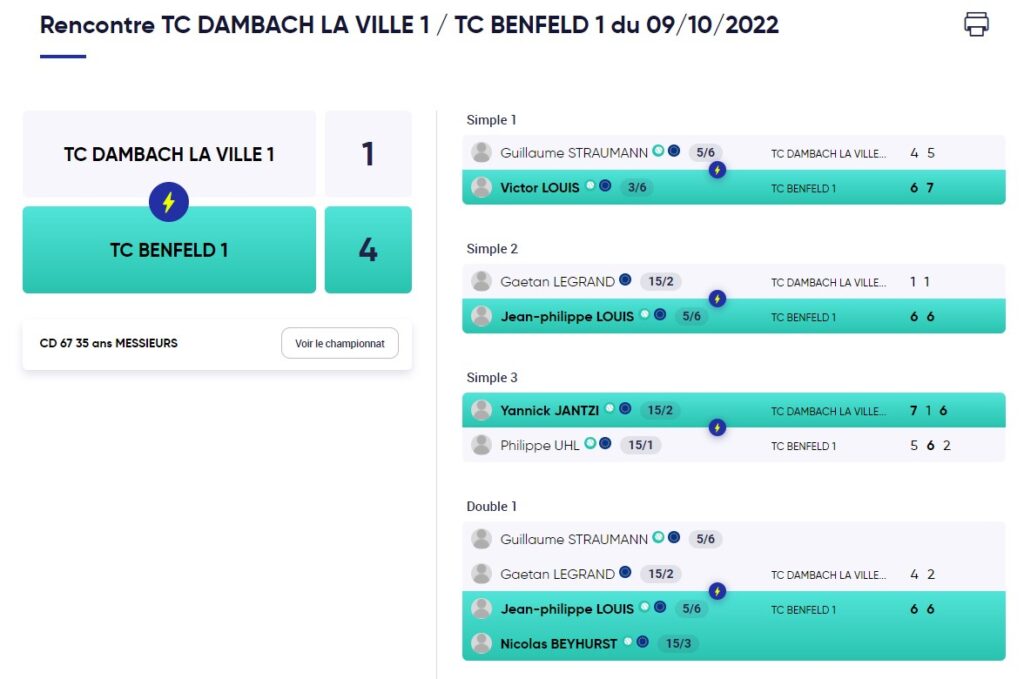Click the lightning bolt between team names

click(x=168, y=202)
